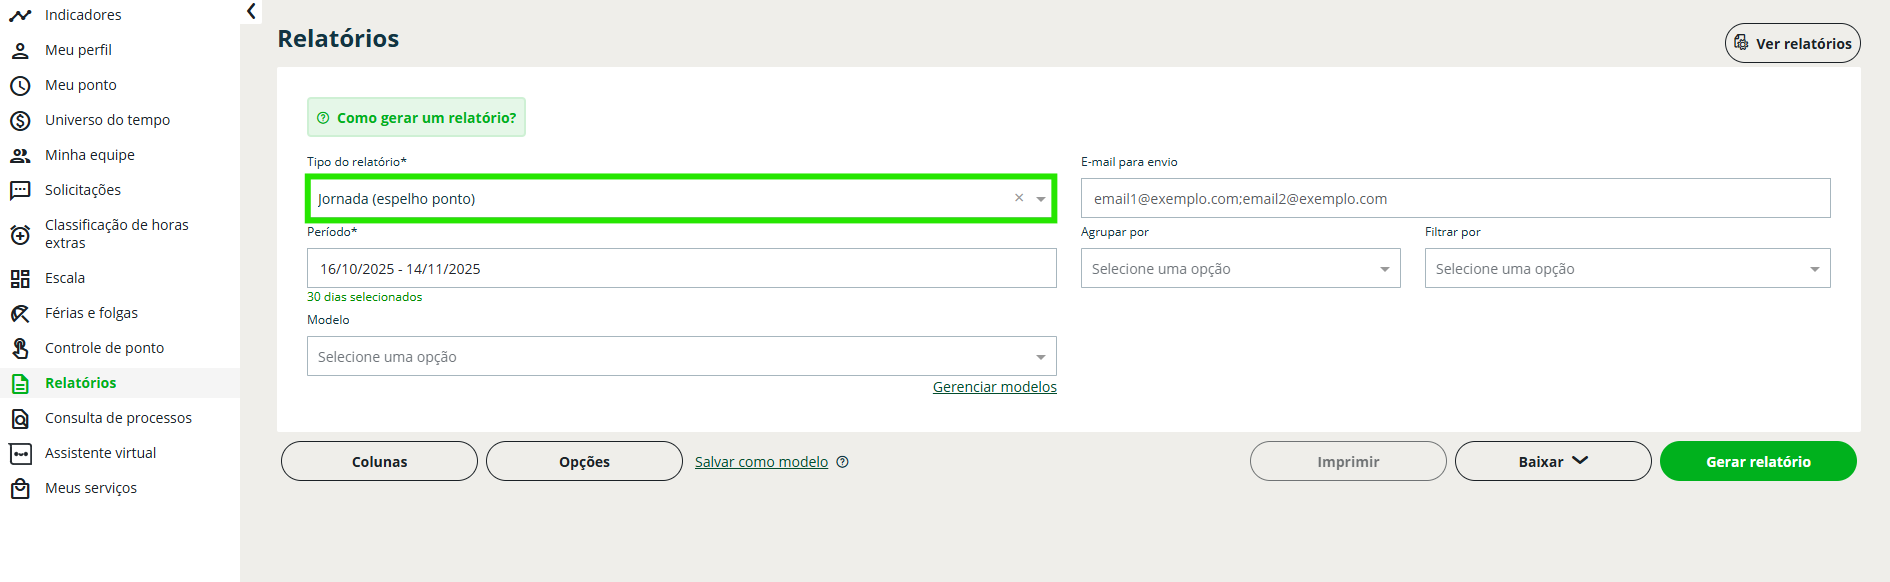Click the Indicadores chart icon
The image size is (1890, 582).
[20, 16]
